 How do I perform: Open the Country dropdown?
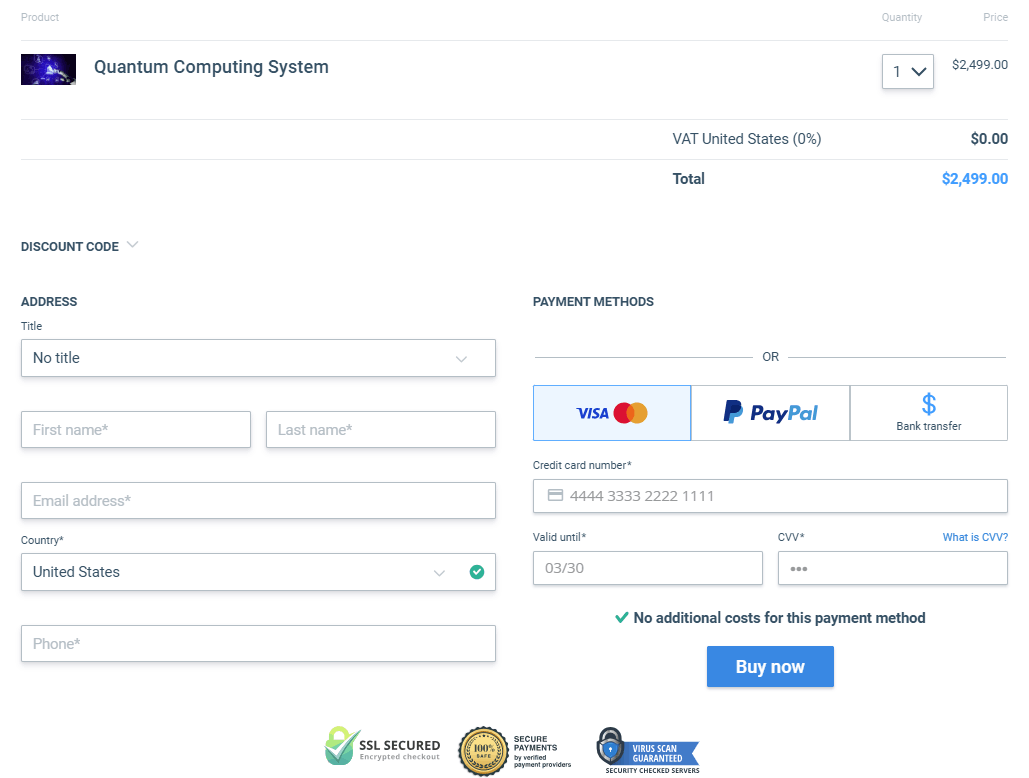[258, 572]
